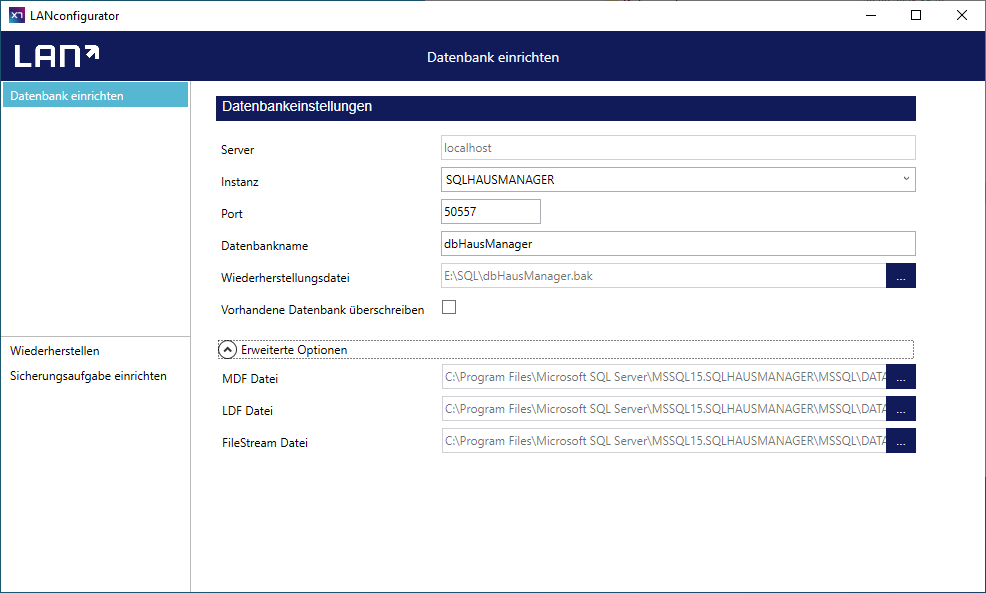Select Datenbank einrichten in sidebar
The width and height of the screenshot is (986, 593).
coord(94,96)
